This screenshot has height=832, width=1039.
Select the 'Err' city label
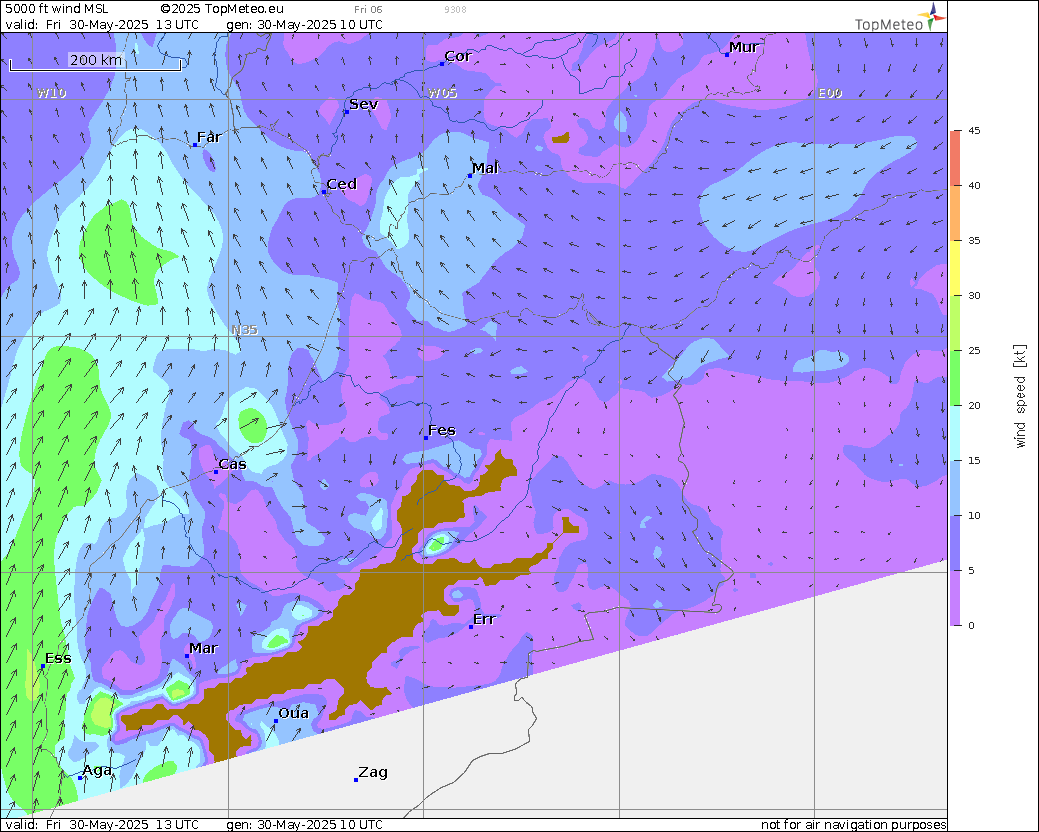(484, 619)
